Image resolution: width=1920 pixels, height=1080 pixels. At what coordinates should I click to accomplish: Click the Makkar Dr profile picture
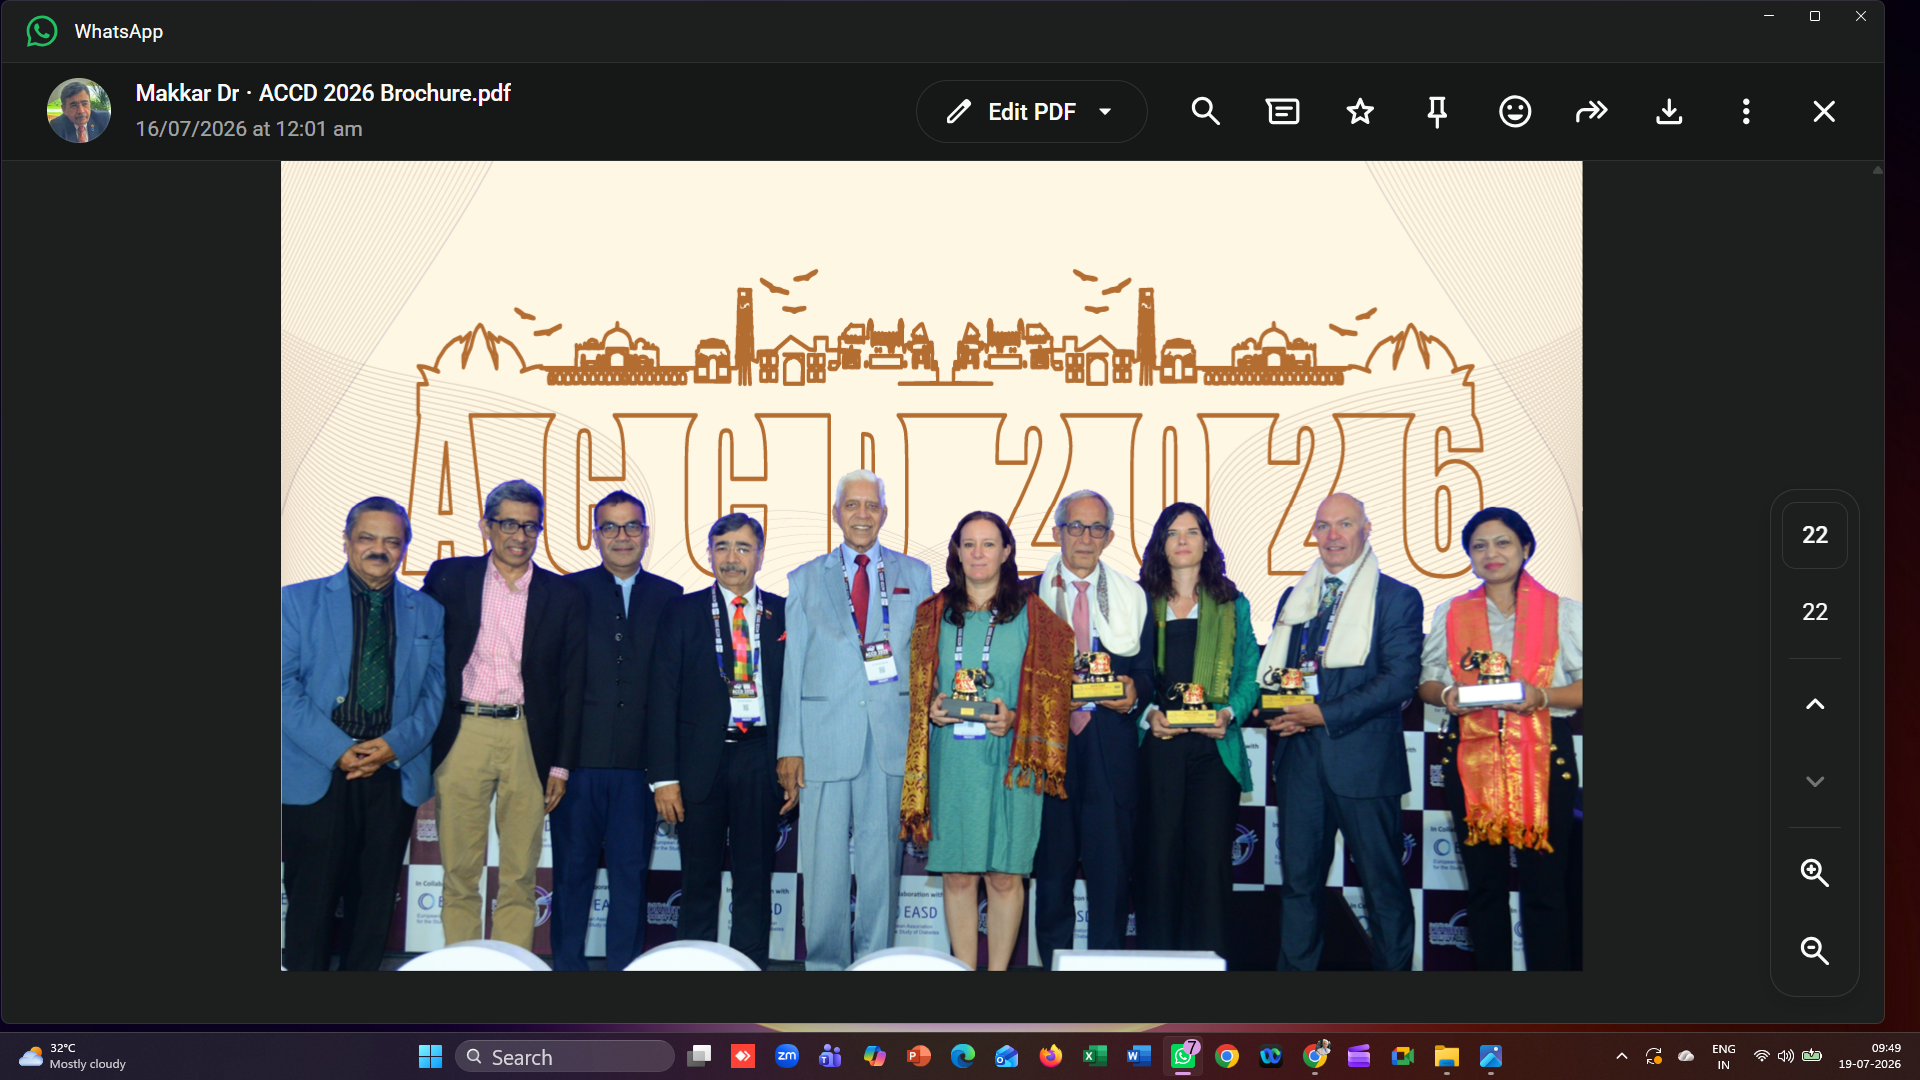pyautogui.click(x=79, y=111)
